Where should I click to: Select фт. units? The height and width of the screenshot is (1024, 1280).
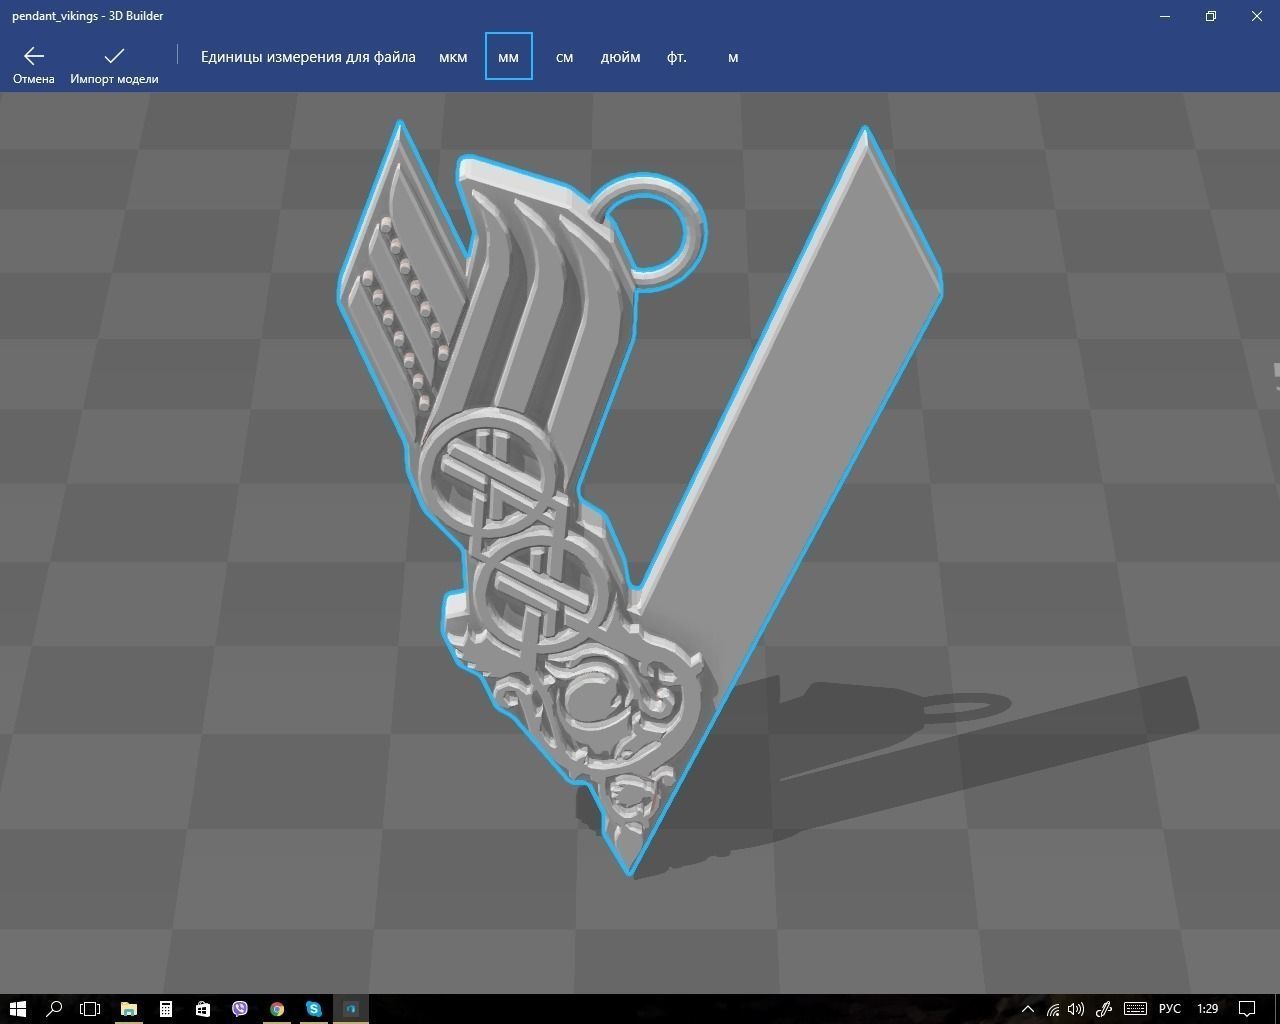pos(677,57)
